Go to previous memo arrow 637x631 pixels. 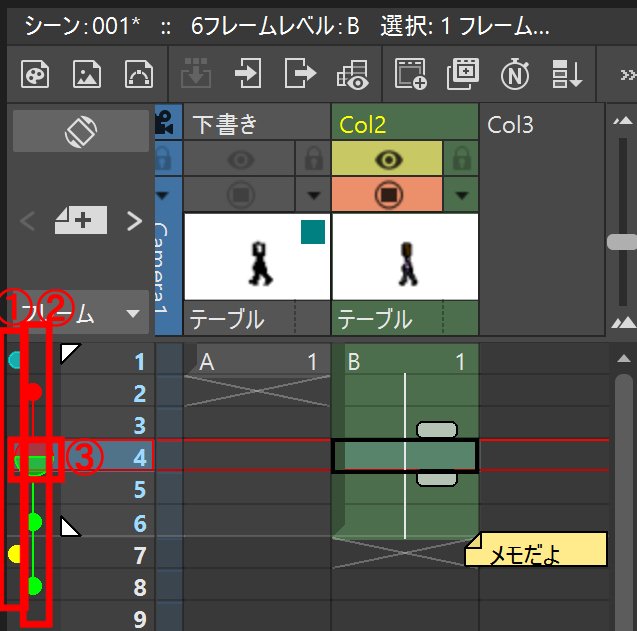coord(28,221)
